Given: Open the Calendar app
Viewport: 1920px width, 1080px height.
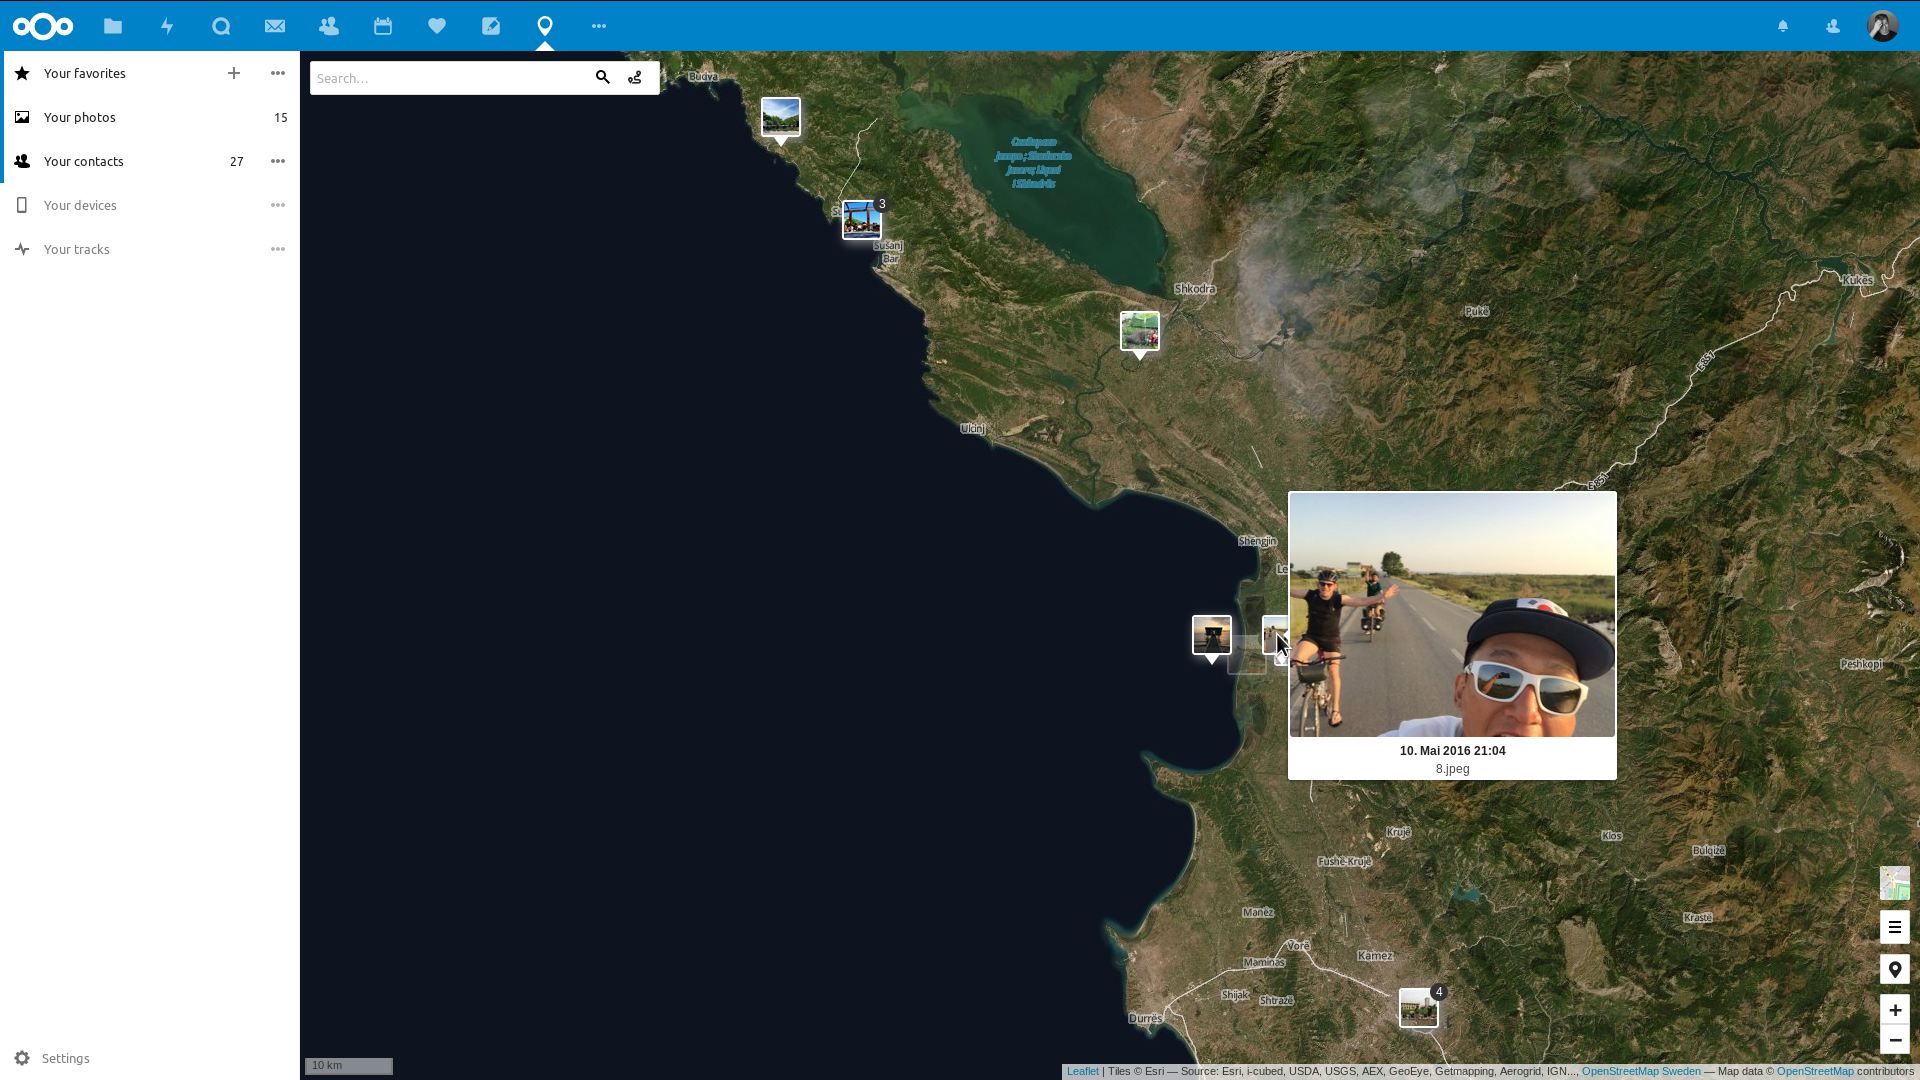Looking at the screenshot, I should click(x=383, y=26).
